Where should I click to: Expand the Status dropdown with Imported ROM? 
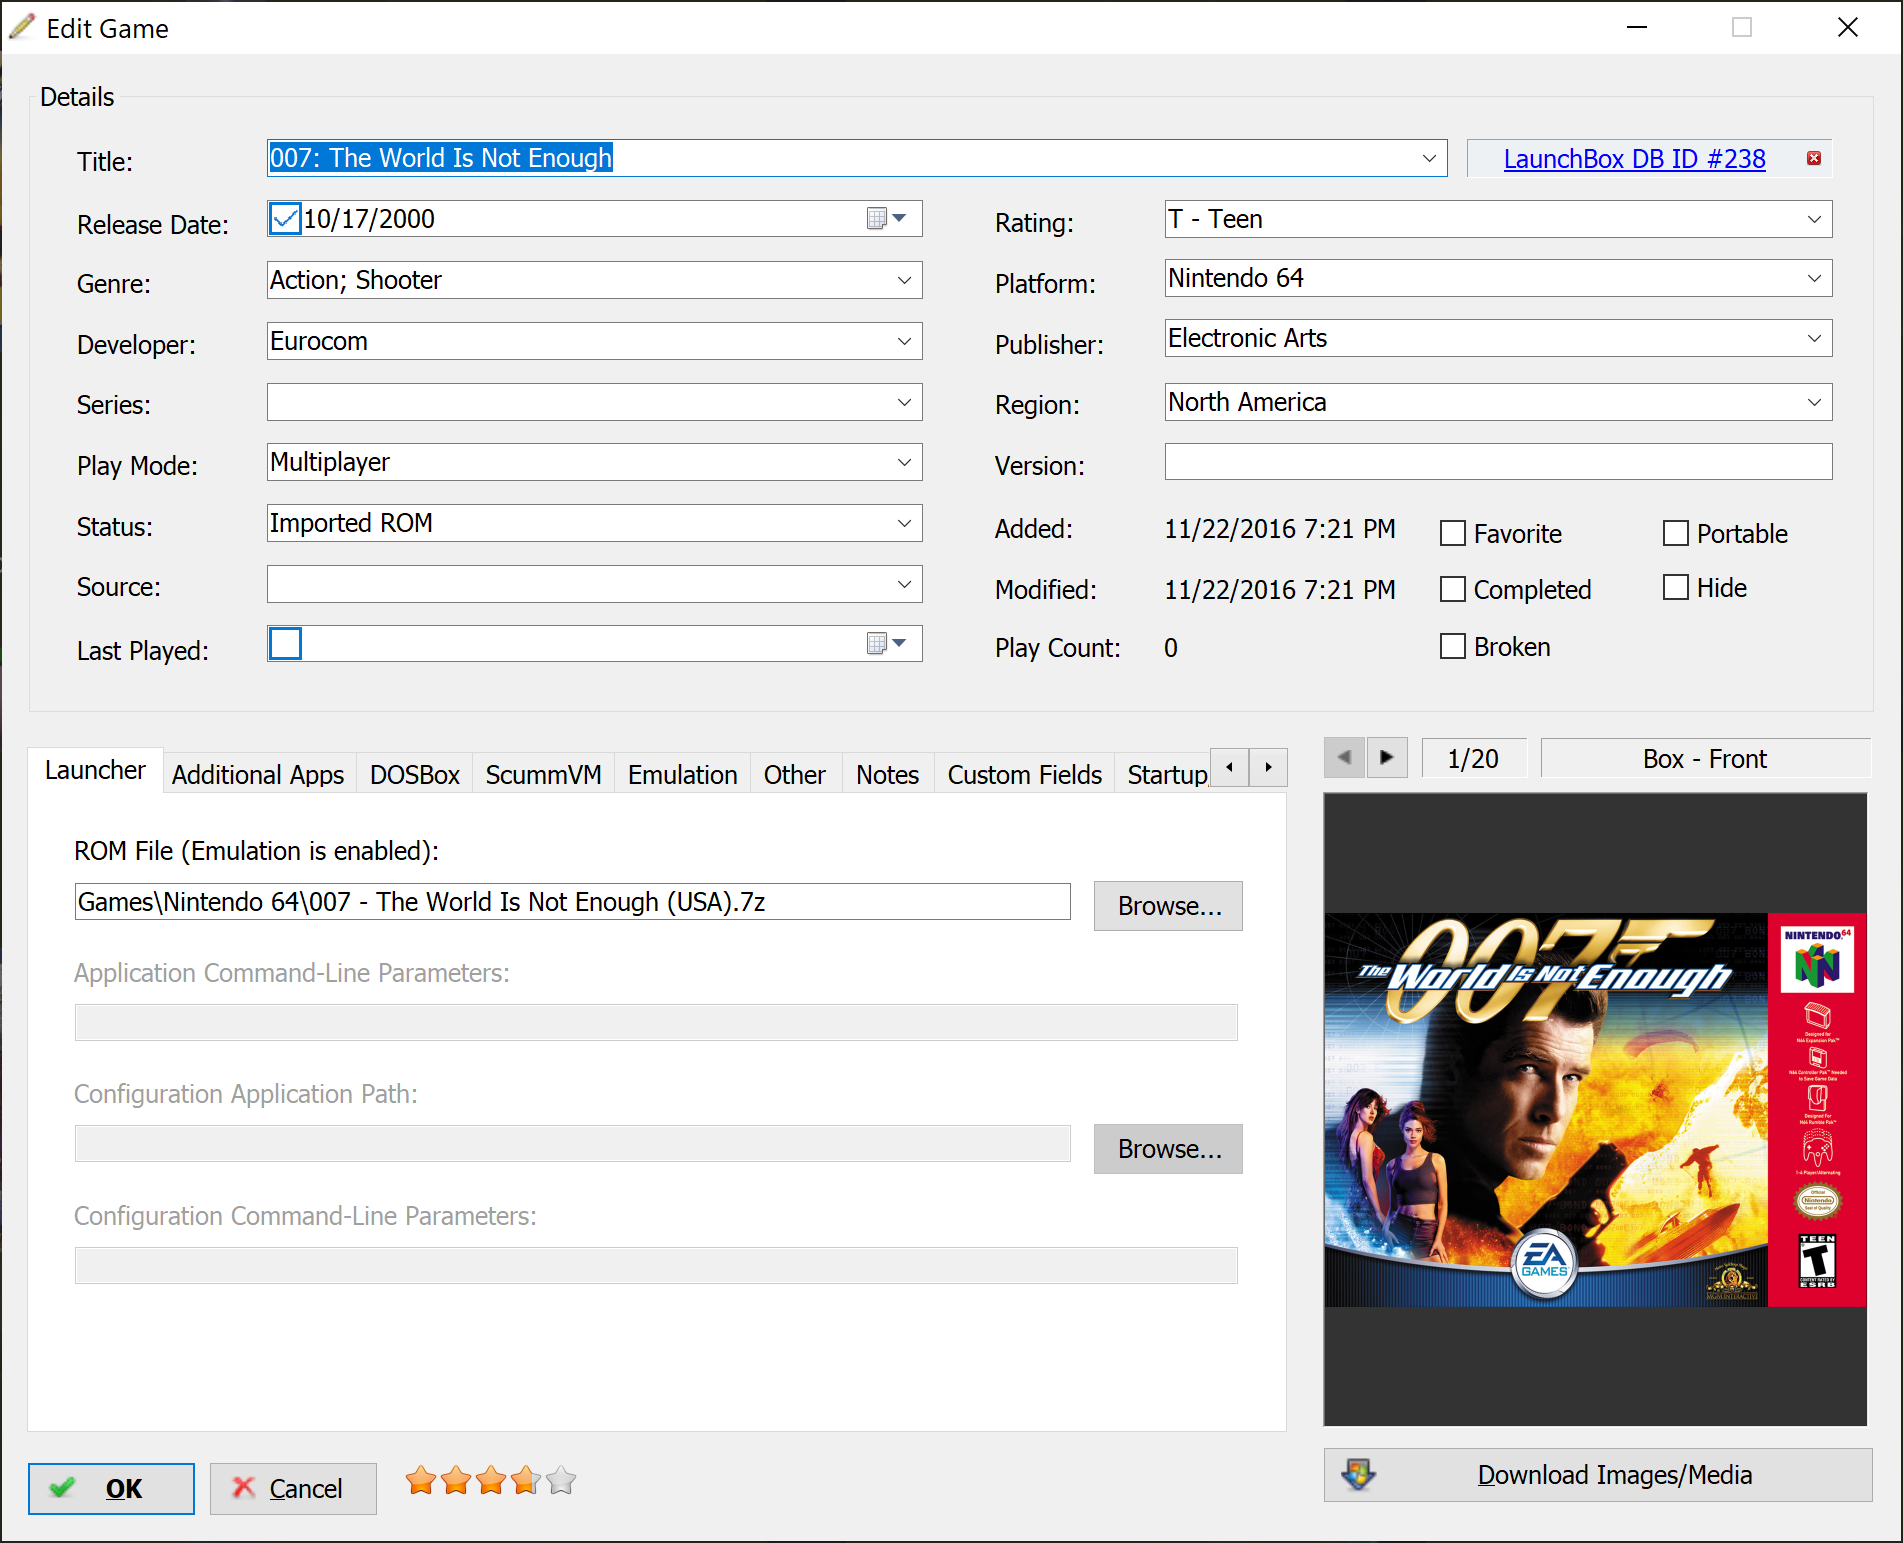point(904,523)
